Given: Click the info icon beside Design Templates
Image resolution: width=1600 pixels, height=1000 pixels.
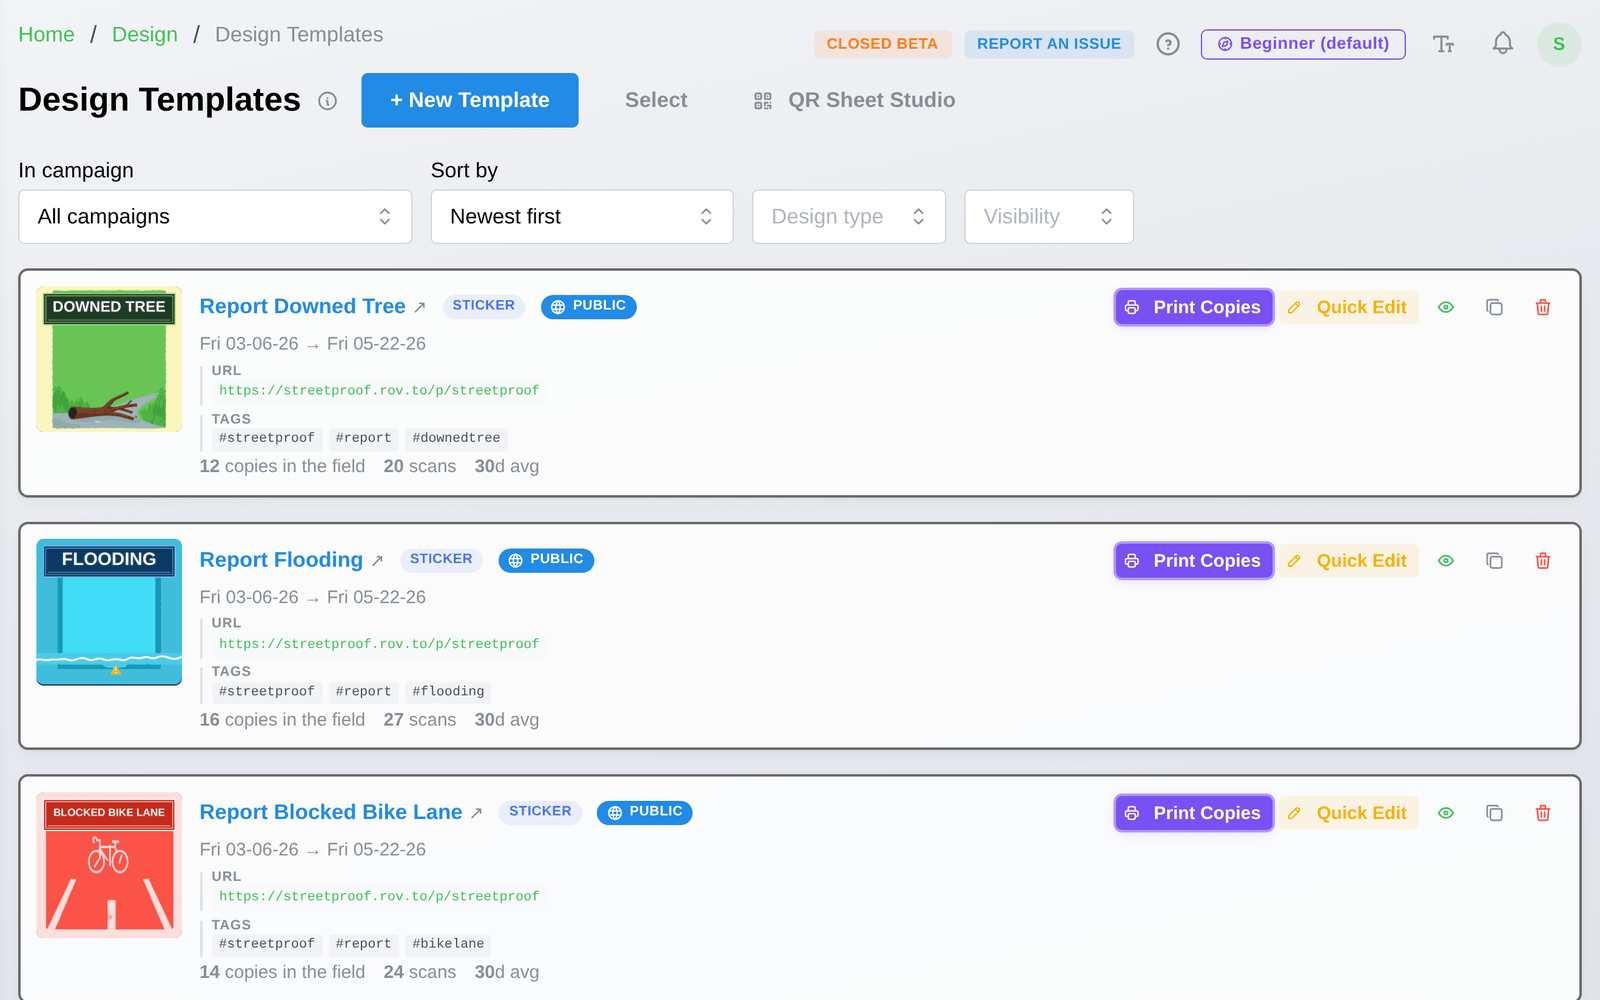Looking at the screenshot, I should 327,101.
